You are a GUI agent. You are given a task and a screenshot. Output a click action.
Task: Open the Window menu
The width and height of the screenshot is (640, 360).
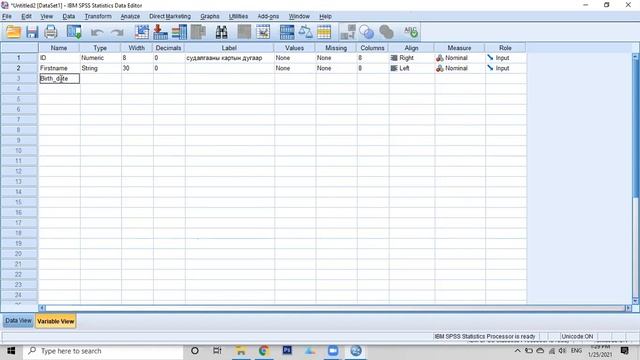(299, 16)
